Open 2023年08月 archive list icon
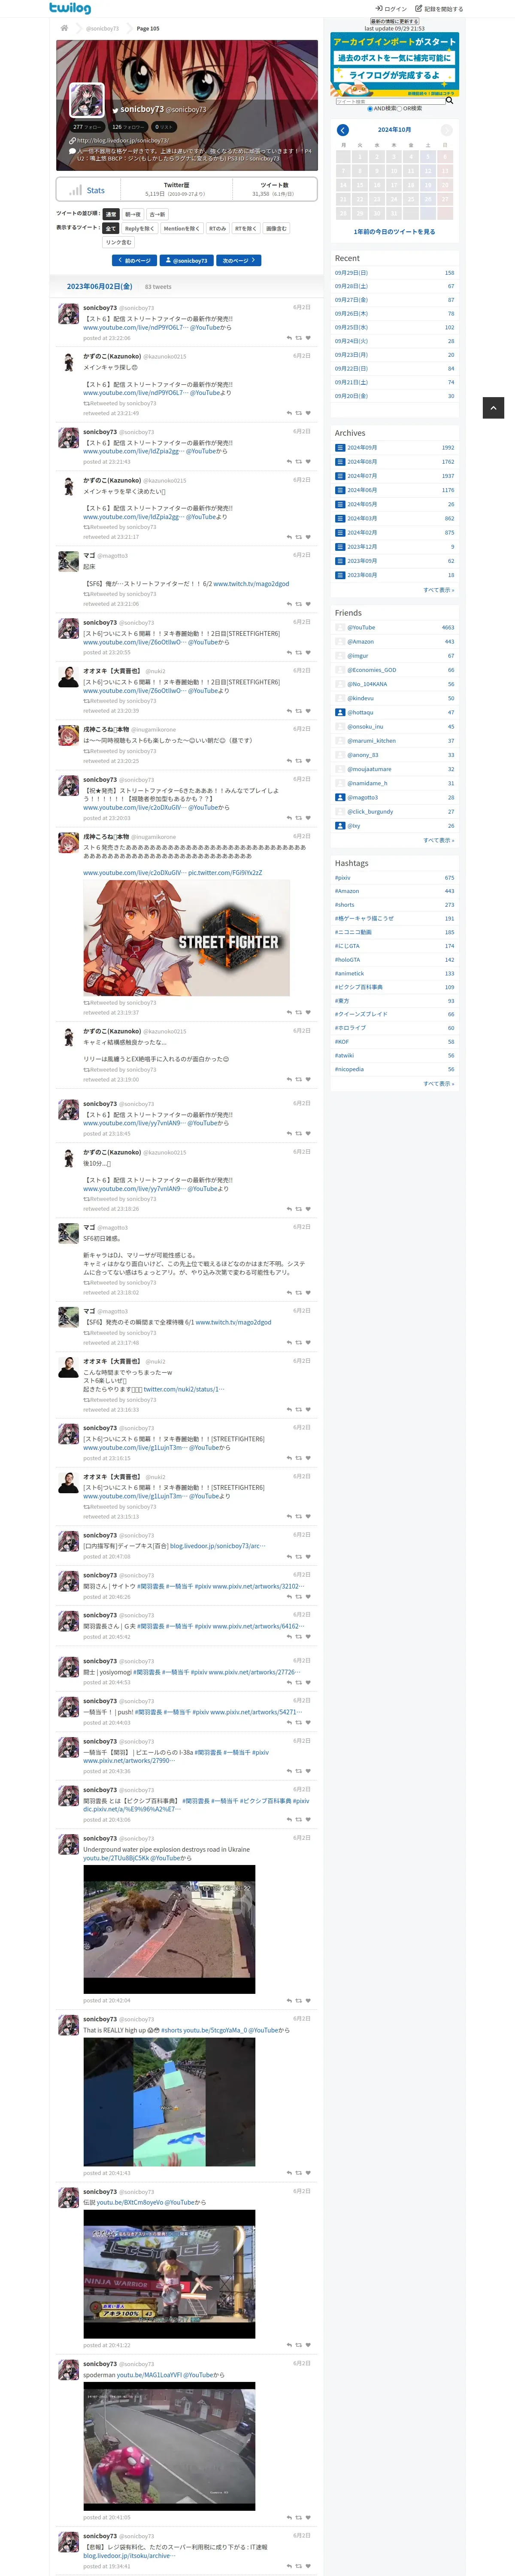The image size is (515, 2576). [x=340, y=575]
